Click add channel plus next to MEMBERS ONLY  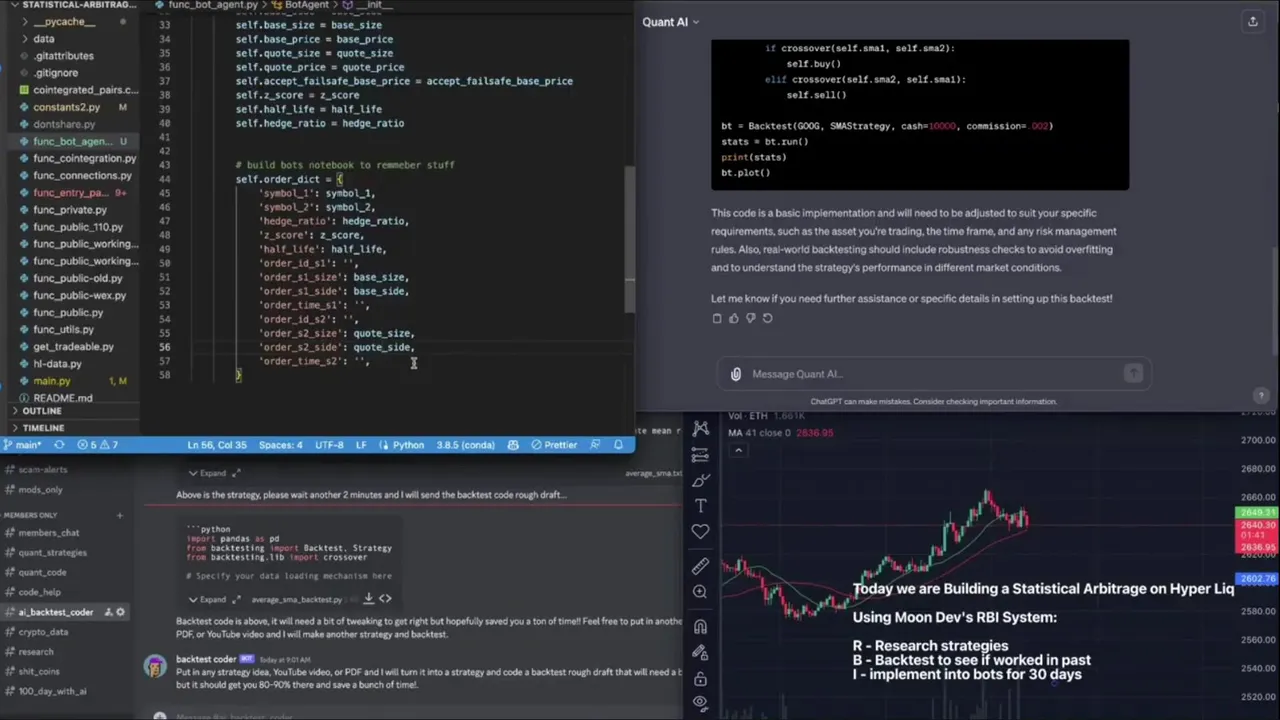coord(119,515)
